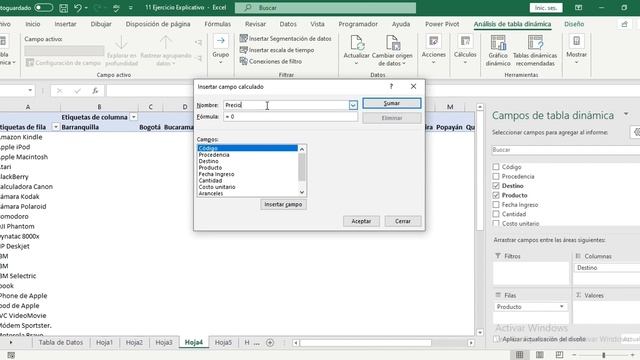Click the Nombre text field
The width and height of the screenshot is (640, 360).
[x=286, y=105]
